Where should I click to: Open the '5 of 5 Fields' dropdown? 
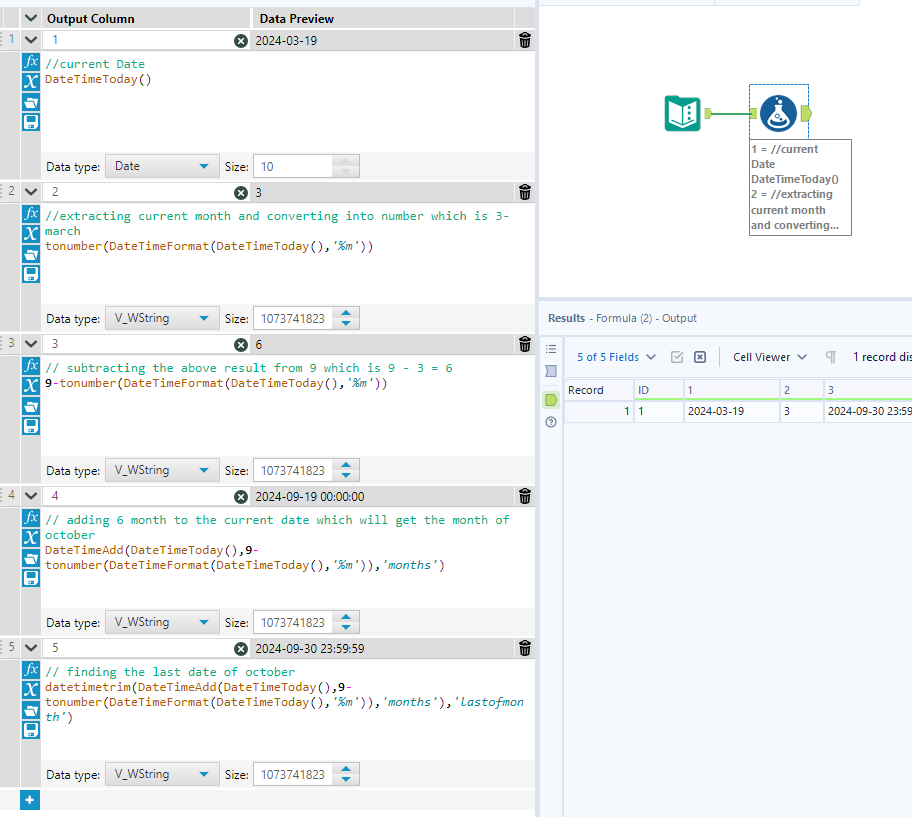click(x=613, y=357)
